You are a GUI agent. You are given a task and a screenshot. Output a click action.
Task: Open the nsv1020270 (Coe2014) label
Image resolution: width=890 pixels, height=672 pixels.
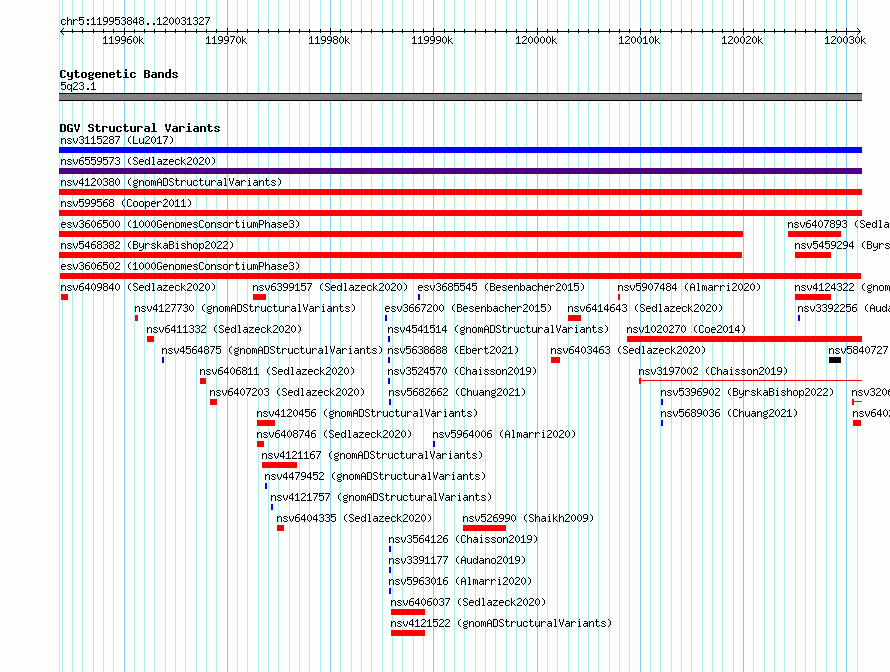[686, 329]
